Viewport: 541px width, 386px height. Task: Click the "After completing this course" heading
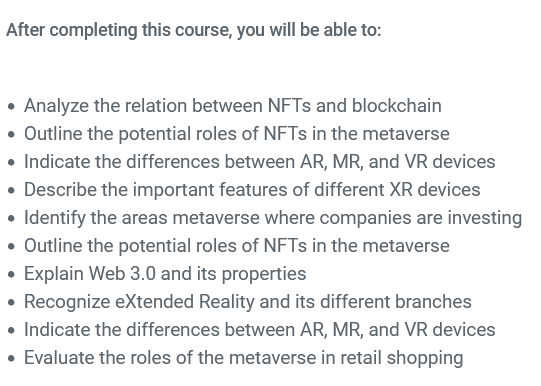click(x=194, y=30)
